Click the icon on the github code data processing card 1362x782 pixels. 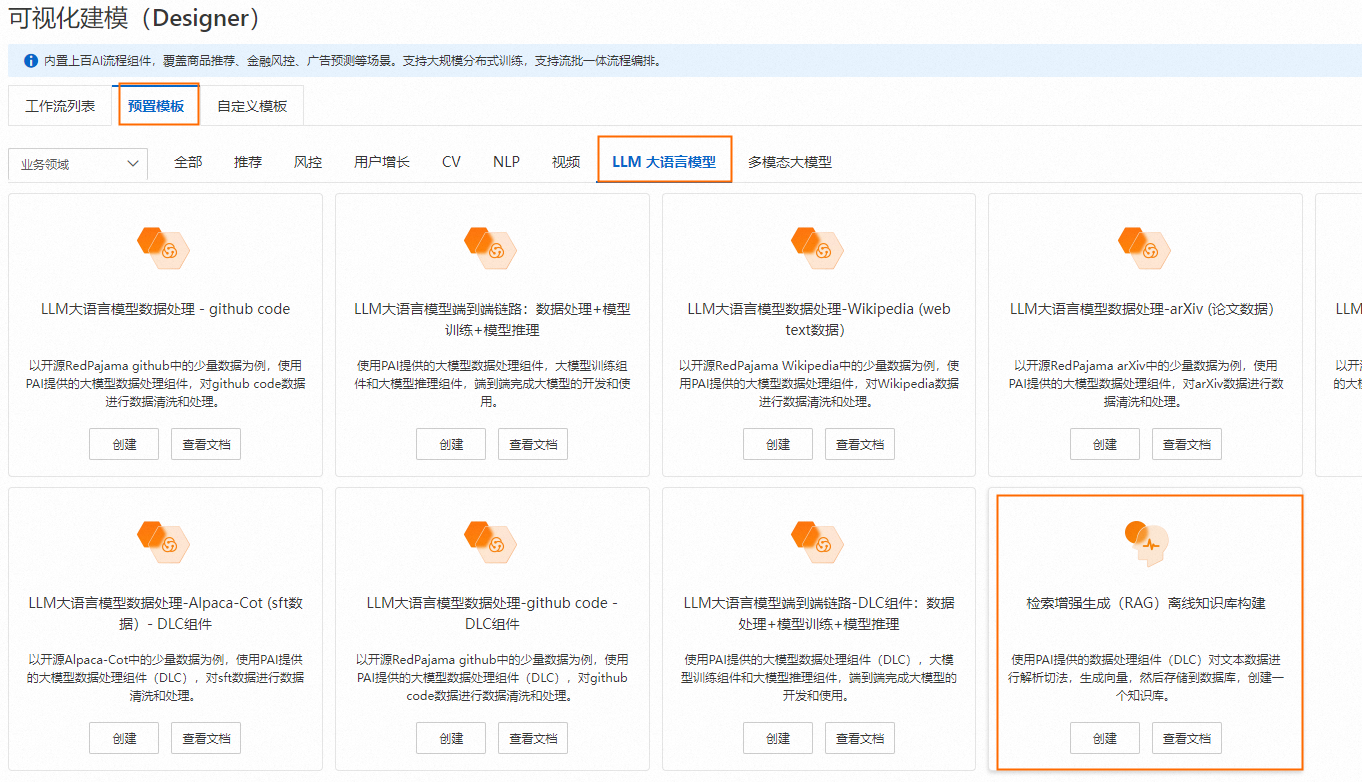point(164,246)
